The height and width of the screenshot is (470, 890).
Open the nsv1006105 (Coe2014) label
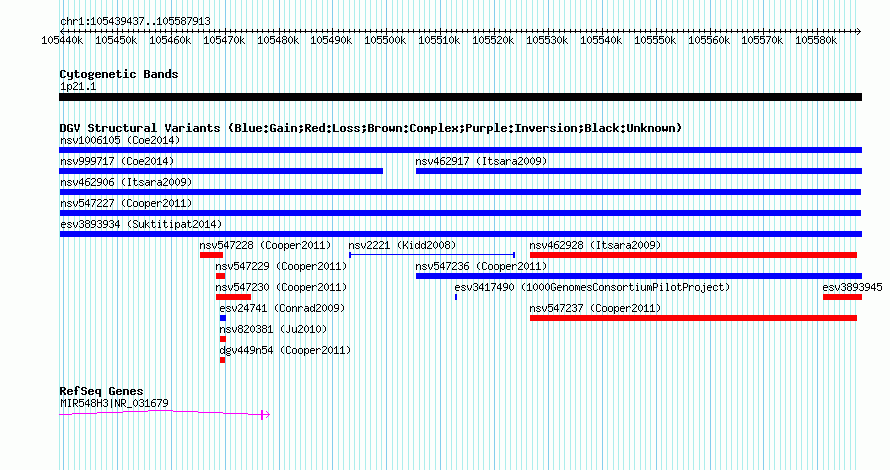tap(120, 140)
